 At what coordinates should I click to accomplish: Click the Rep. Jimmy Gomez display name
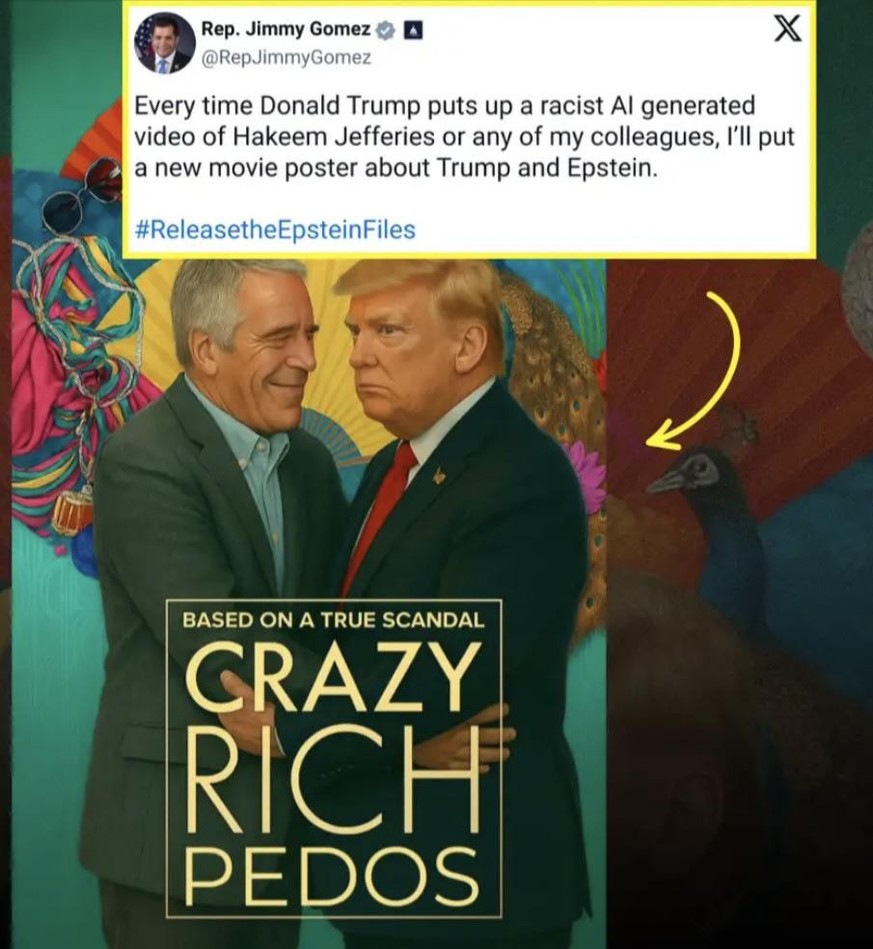[x=285, y=28]
